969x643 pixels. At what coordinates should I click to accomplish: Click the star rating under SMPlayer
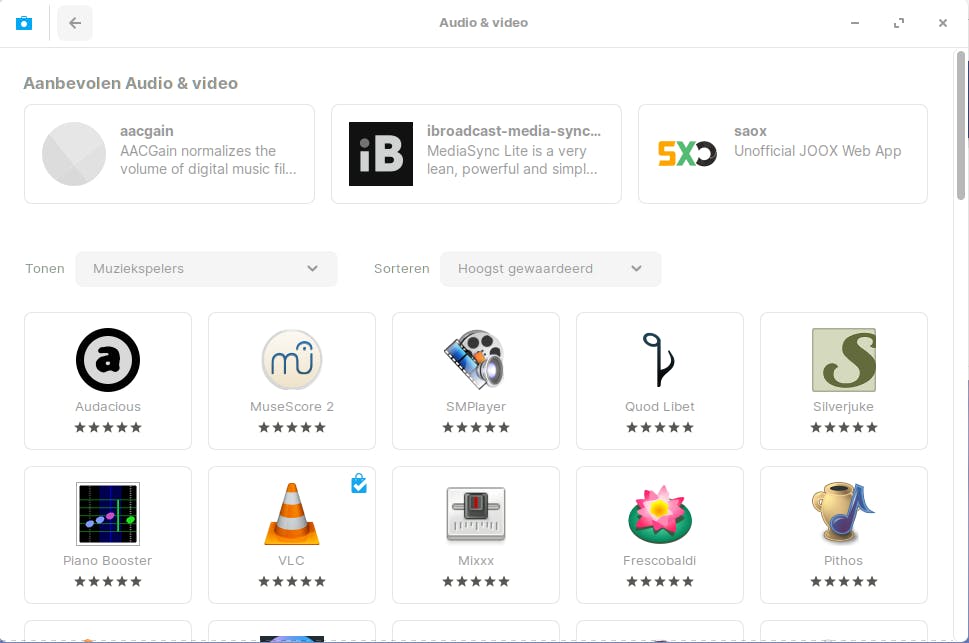click(476, 427)
